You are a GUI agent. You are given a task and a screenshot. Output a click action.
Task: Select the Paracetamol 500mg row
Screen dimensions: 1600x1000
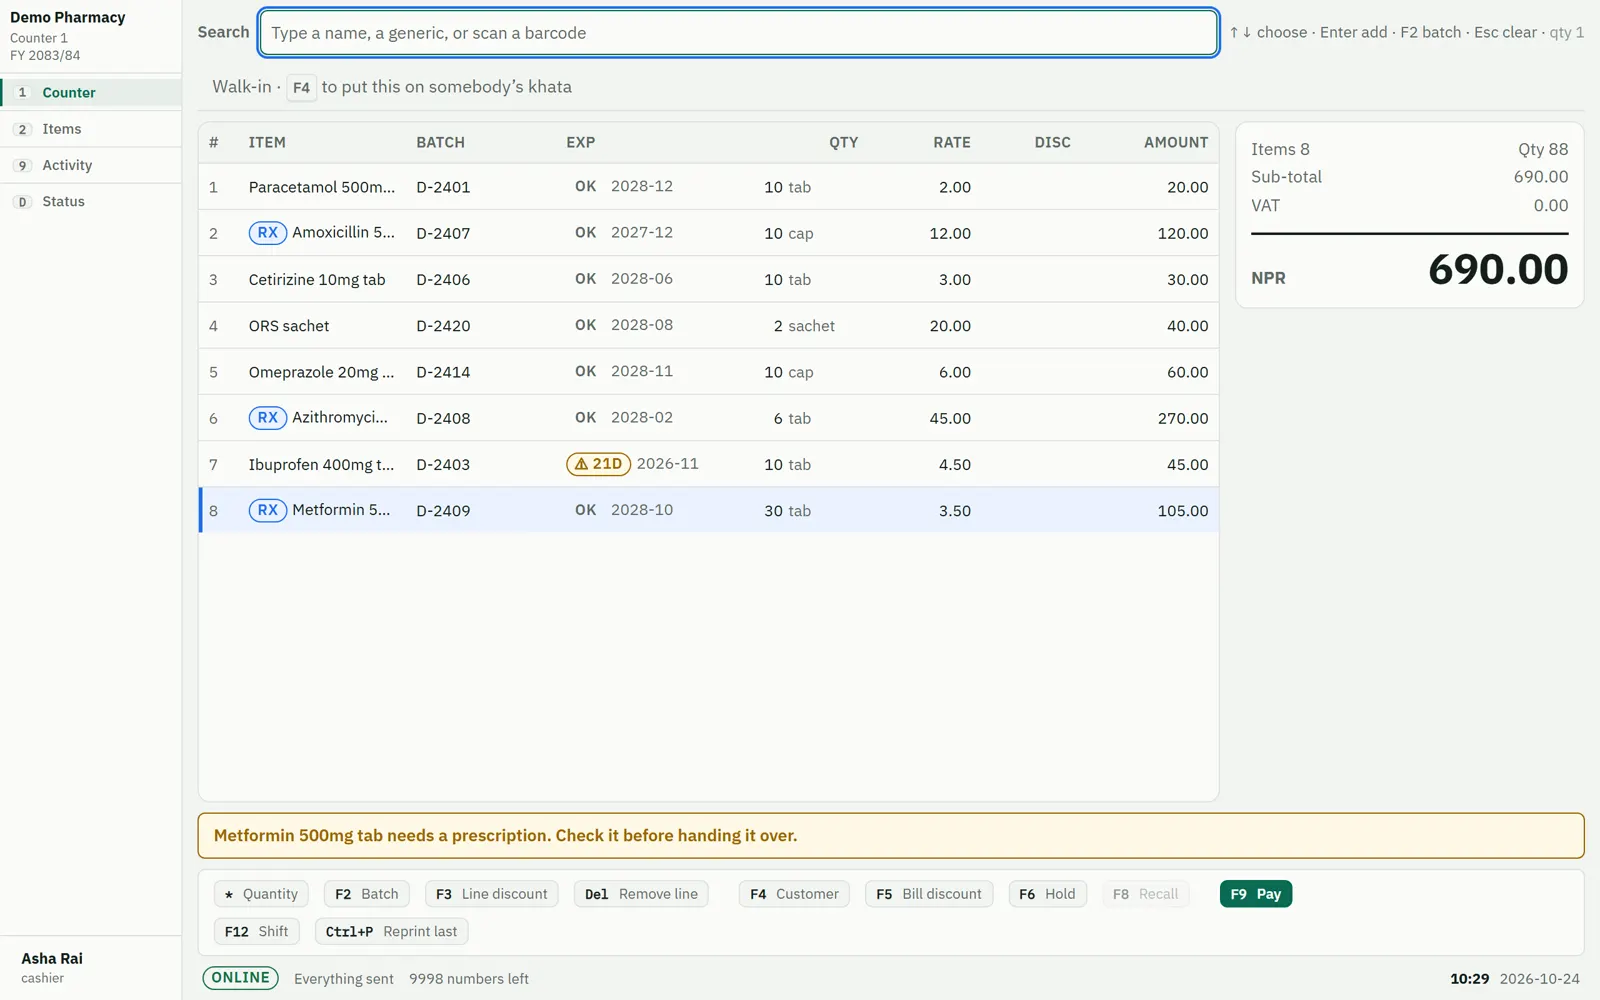pyautogui.click(x=708, y=187)
